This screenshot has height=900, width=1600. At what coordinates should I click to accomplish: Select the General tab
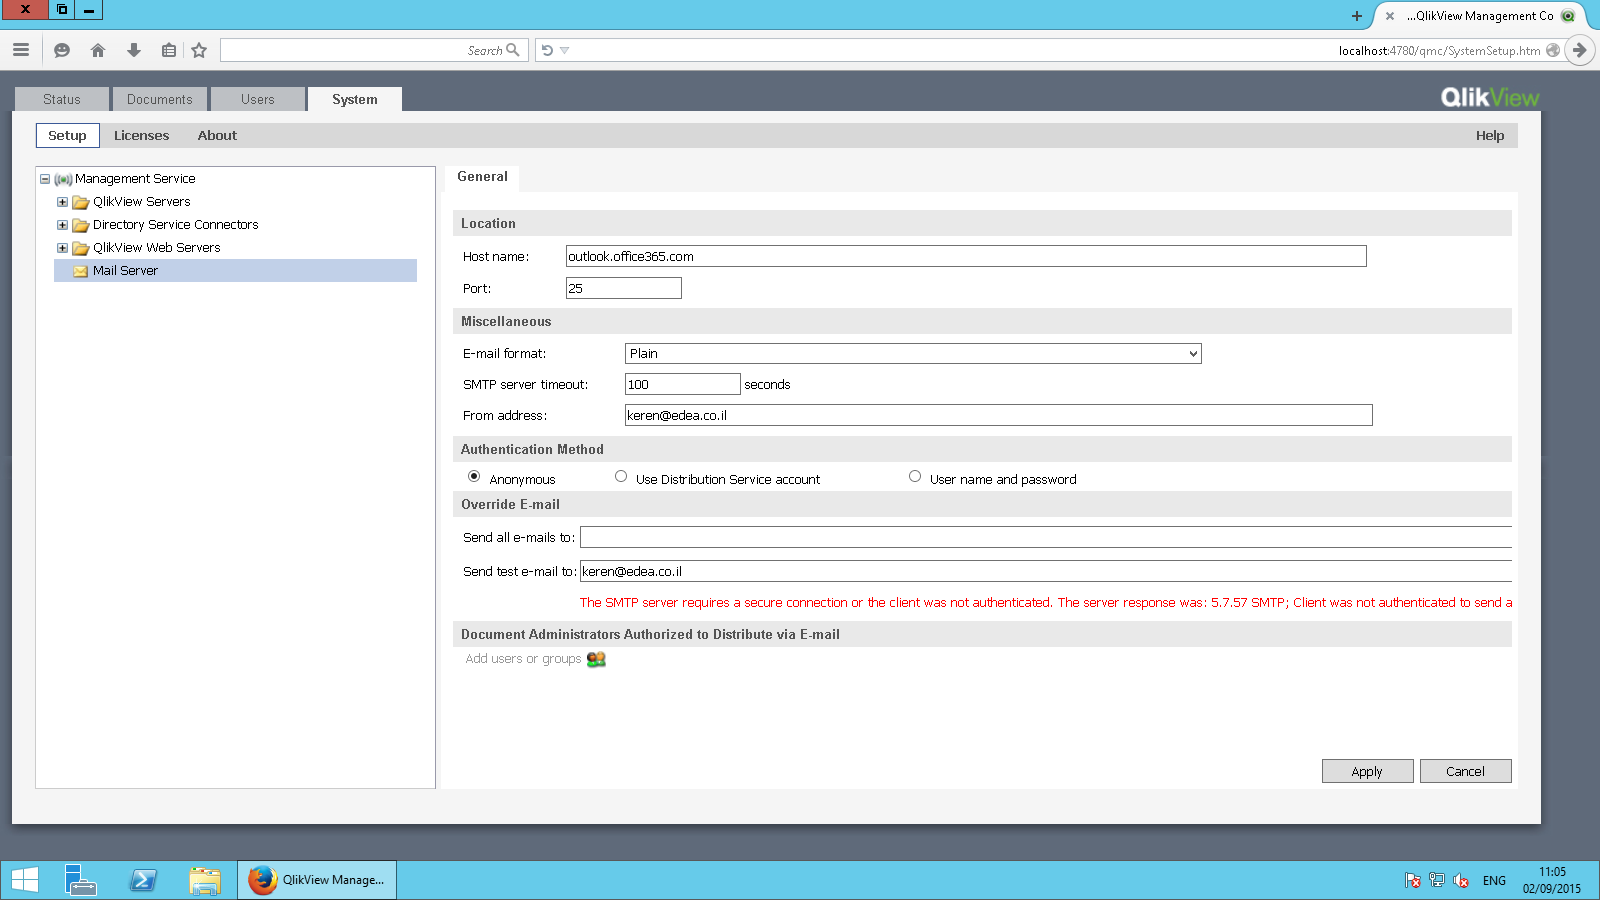coord(482,177)
